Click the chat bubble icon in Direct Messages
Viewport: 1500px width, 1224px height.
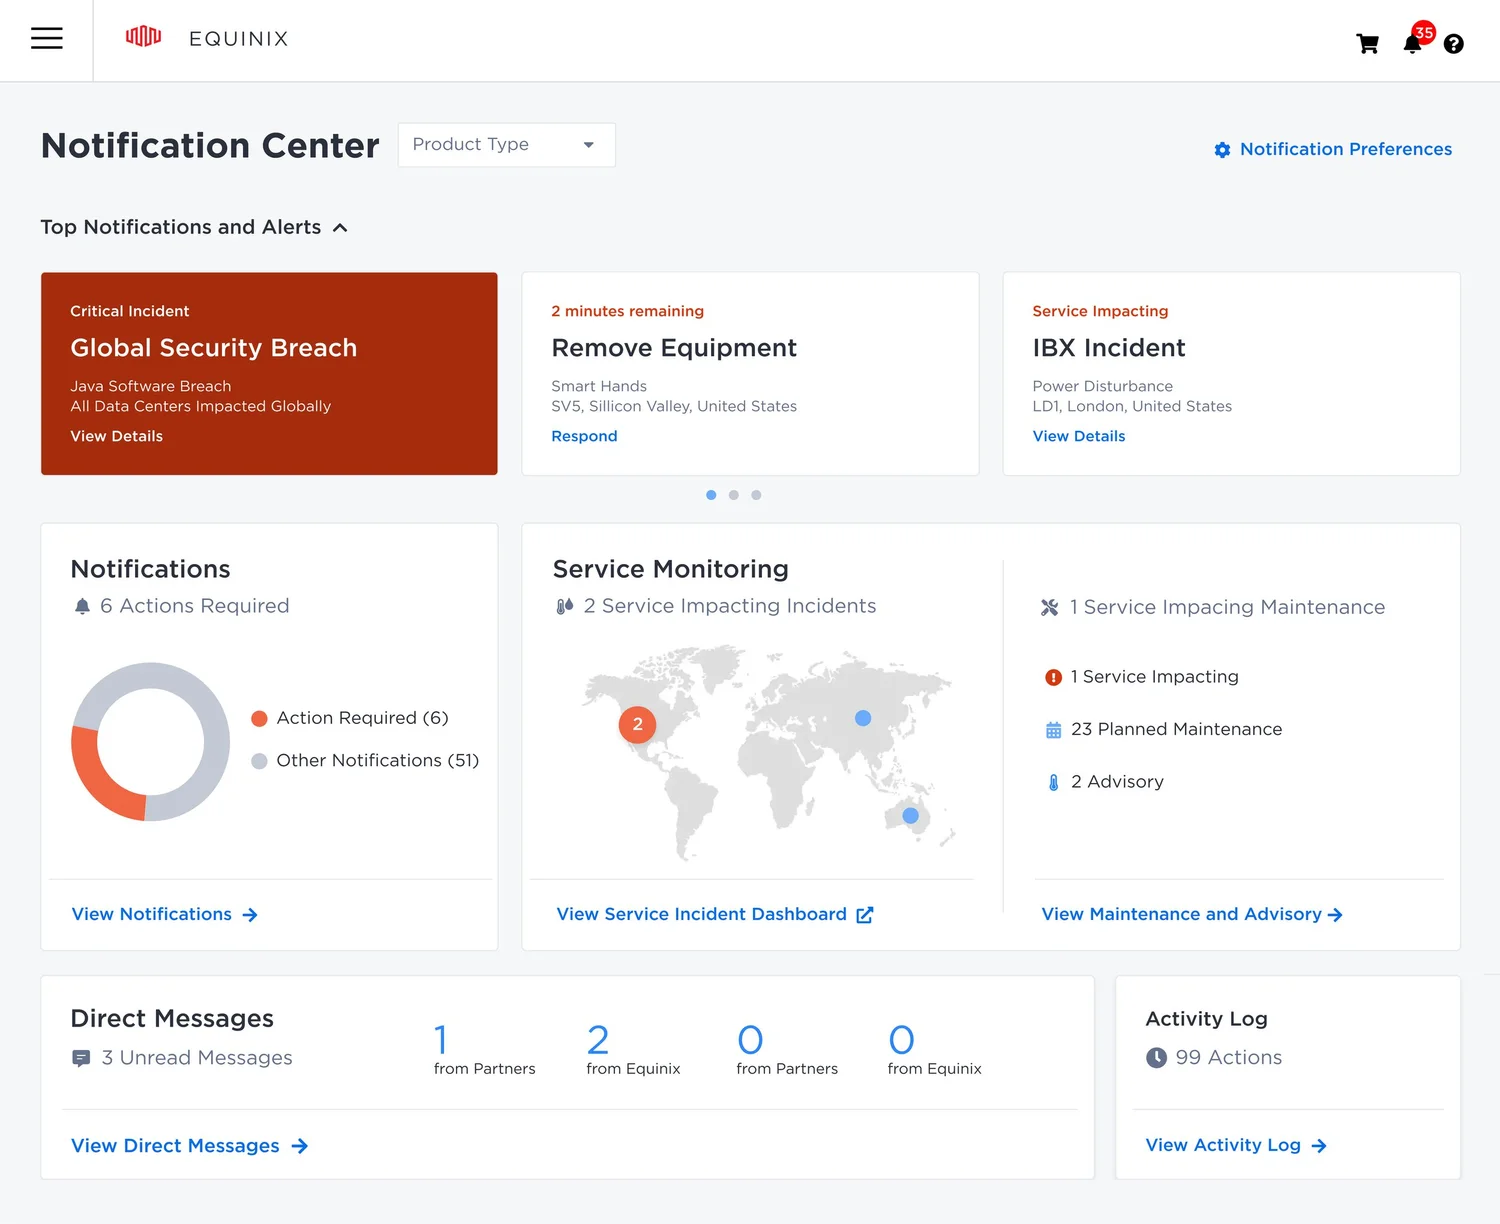point(81,1058)
